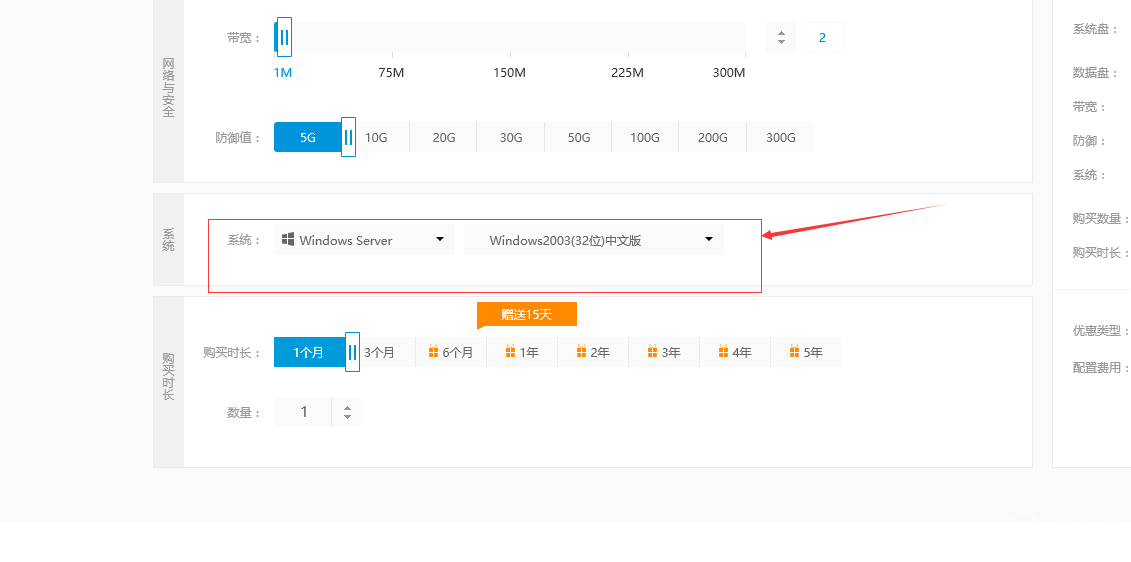Click the gift icon on 5年 option
Screen dimensions: 1131x562
pos(794,352)
